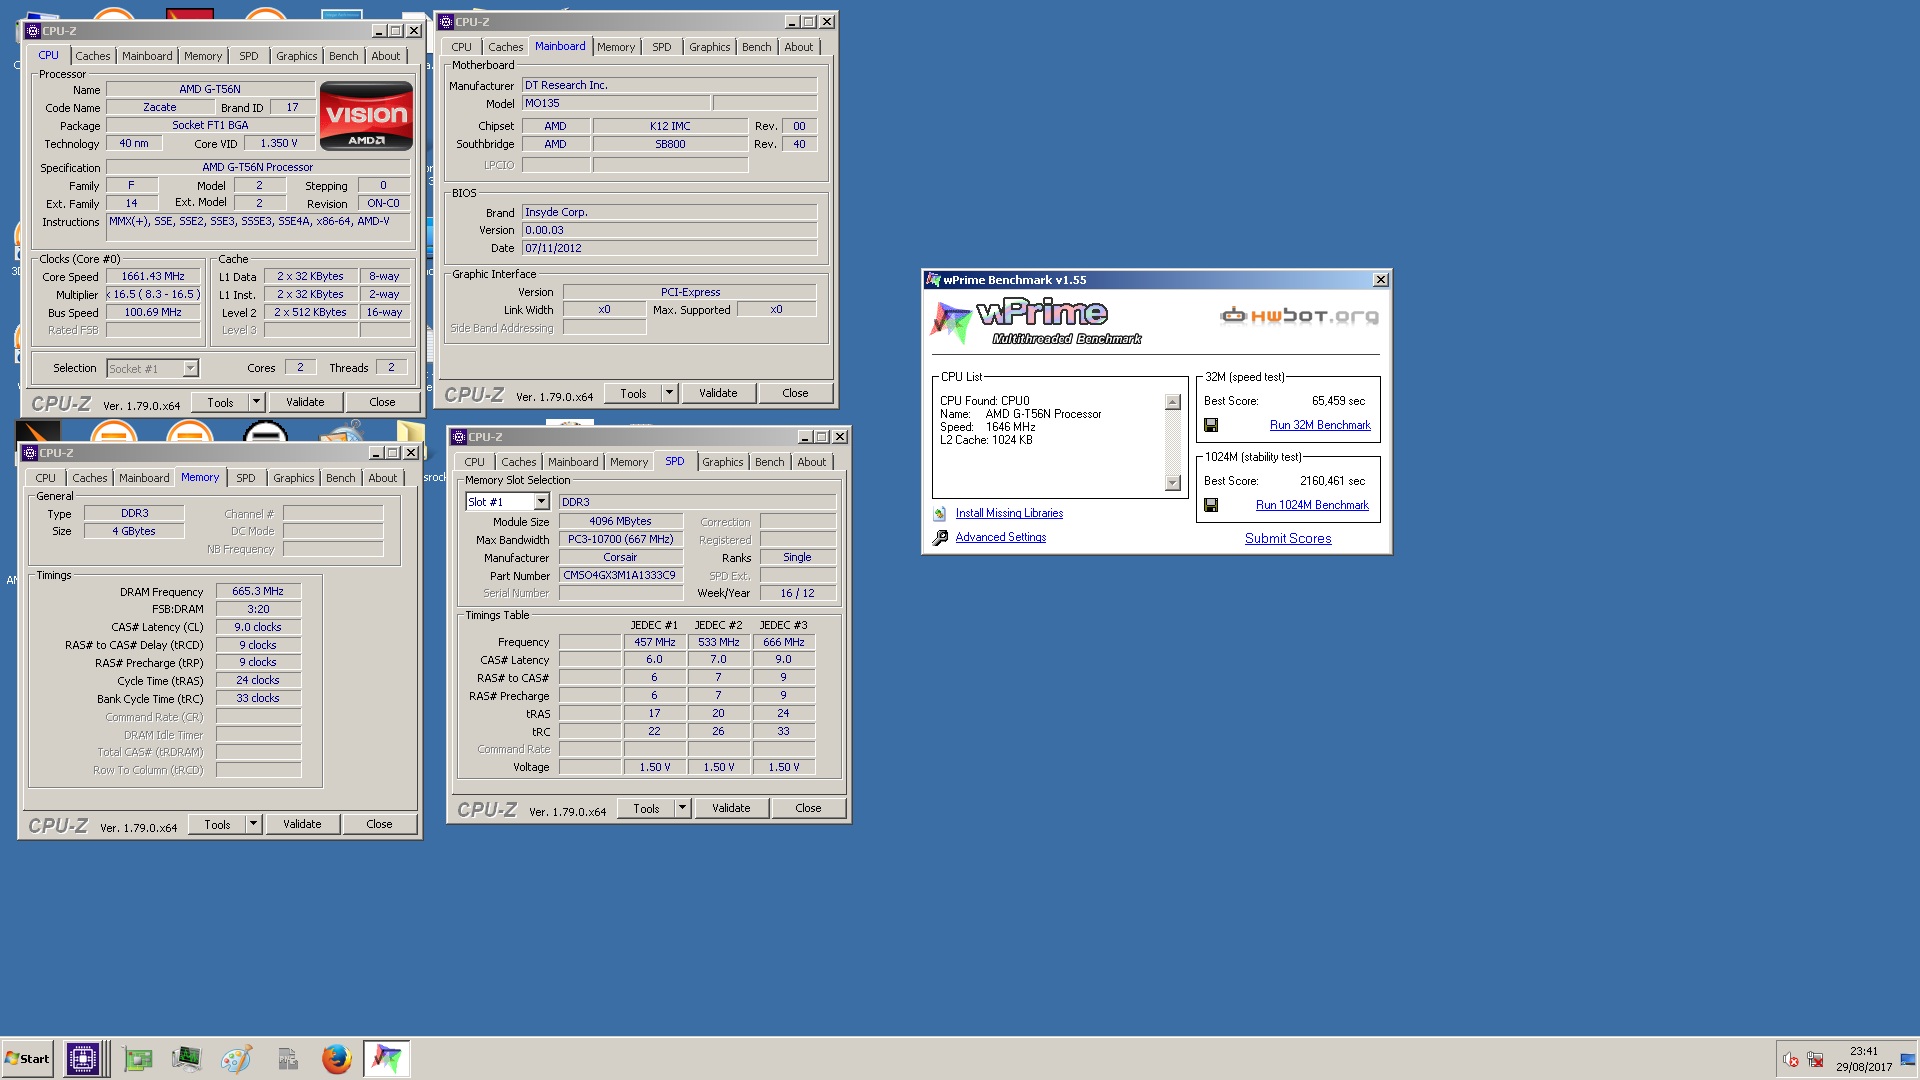Click the green chip taskbar icon
The width and height of the screenshot is (1920, 1080).
pos(137,1059)
